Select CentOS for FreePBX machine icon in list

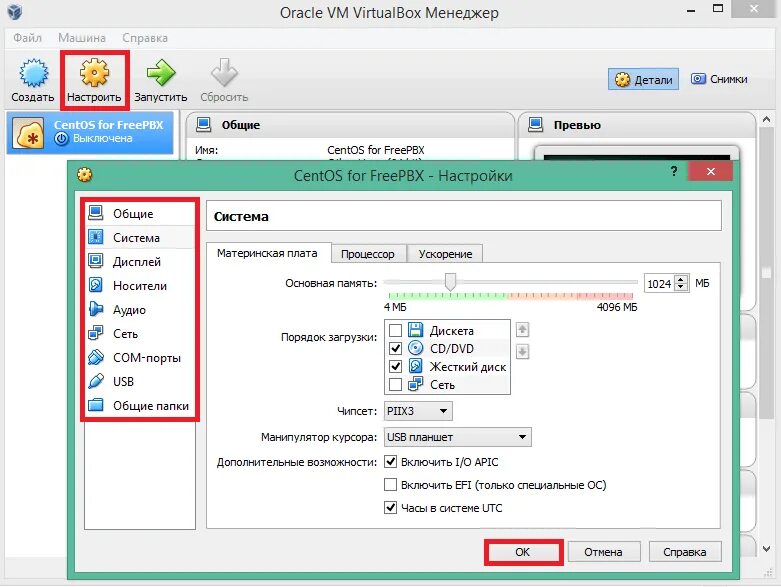pyautogui.click(x=30, y=133)
